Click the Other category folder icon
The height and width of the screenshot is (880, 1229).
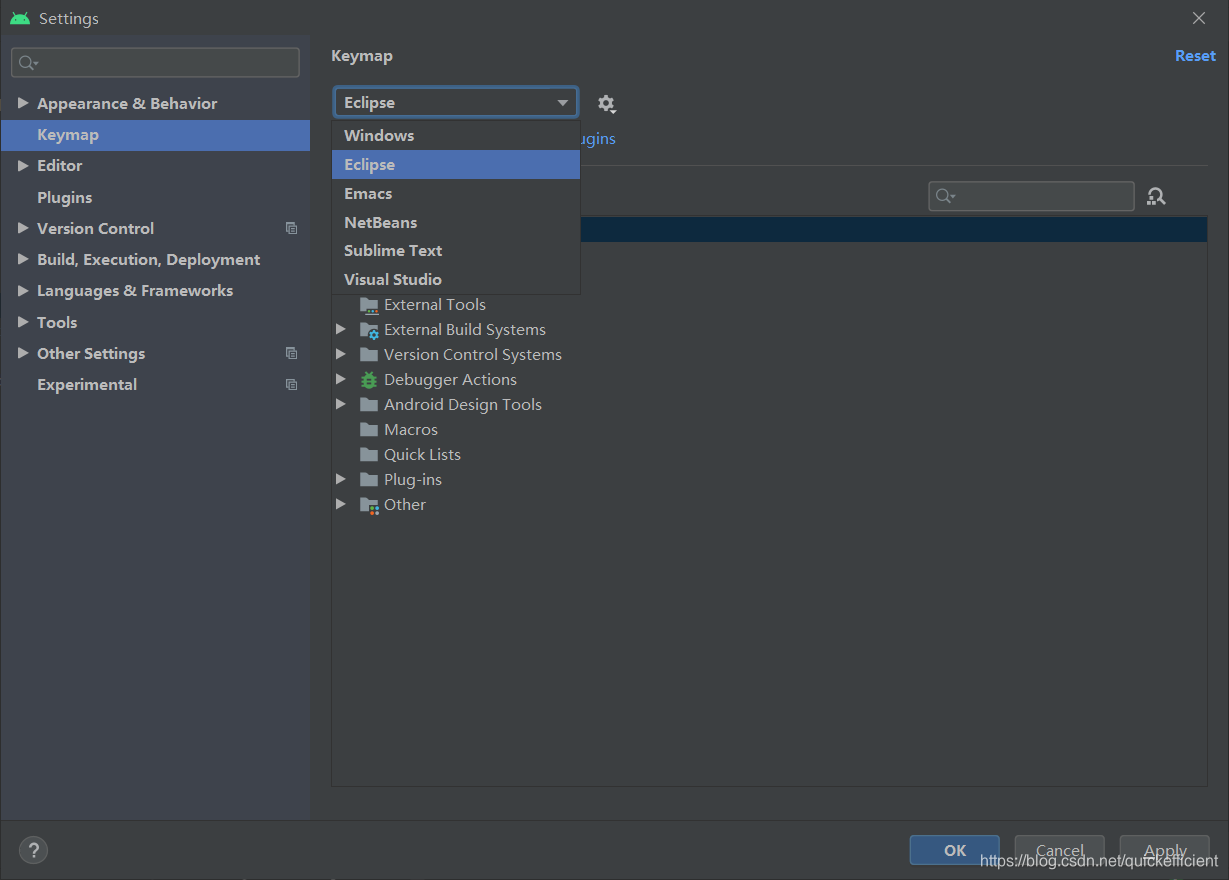368,504
